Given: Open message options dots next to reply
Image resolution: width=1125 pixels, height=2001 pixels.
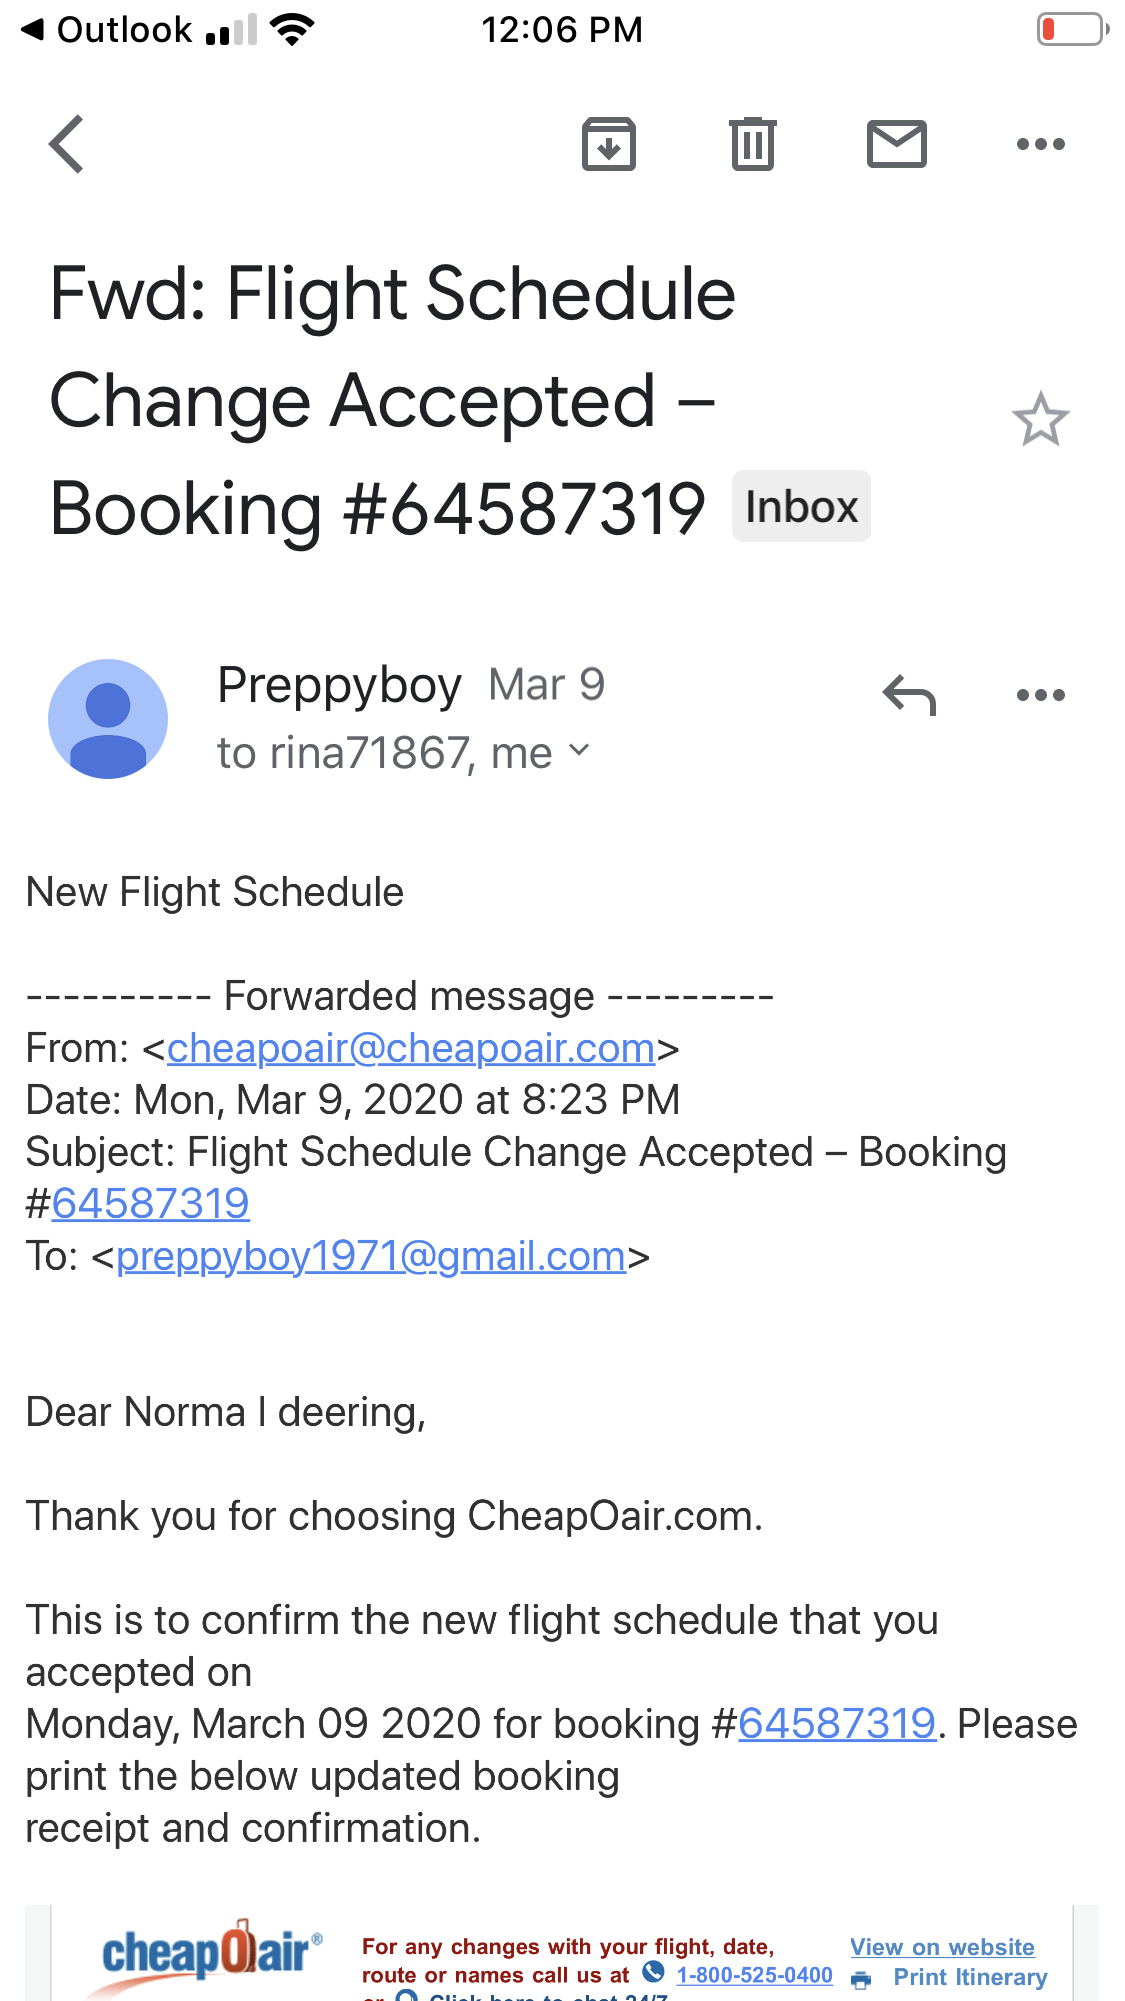Looking at the screenshot, I should pos(1040,695).
